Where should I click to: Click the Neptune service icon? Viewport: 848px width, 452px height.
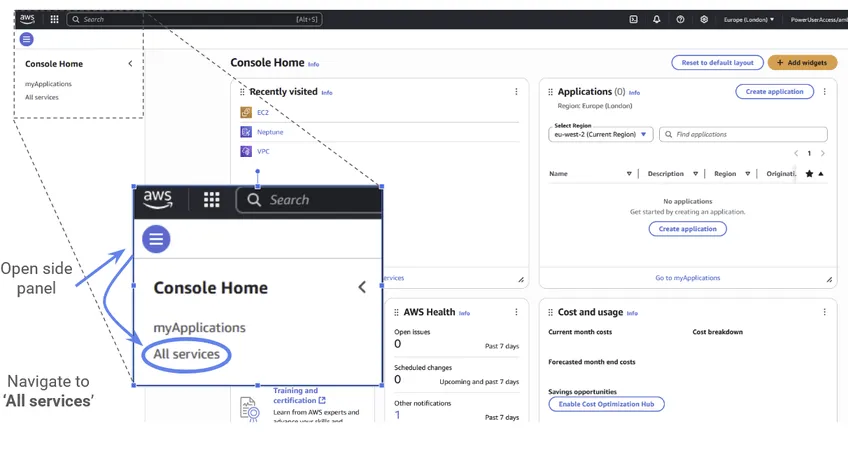coord(246,132)
